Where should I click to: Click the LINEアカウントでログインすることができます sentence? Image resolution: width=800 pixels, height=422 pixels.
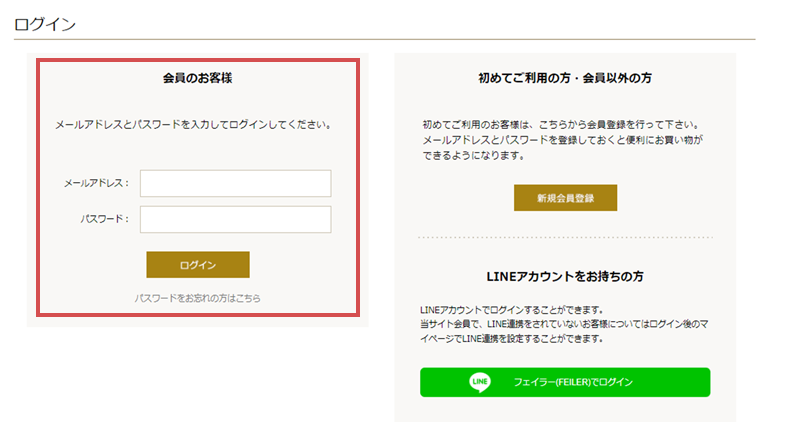pos(512,310)
